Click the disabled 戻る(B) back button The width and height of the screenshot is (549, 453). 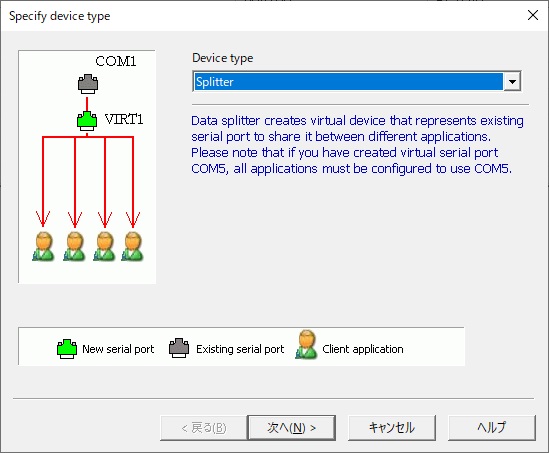point(204,427)
